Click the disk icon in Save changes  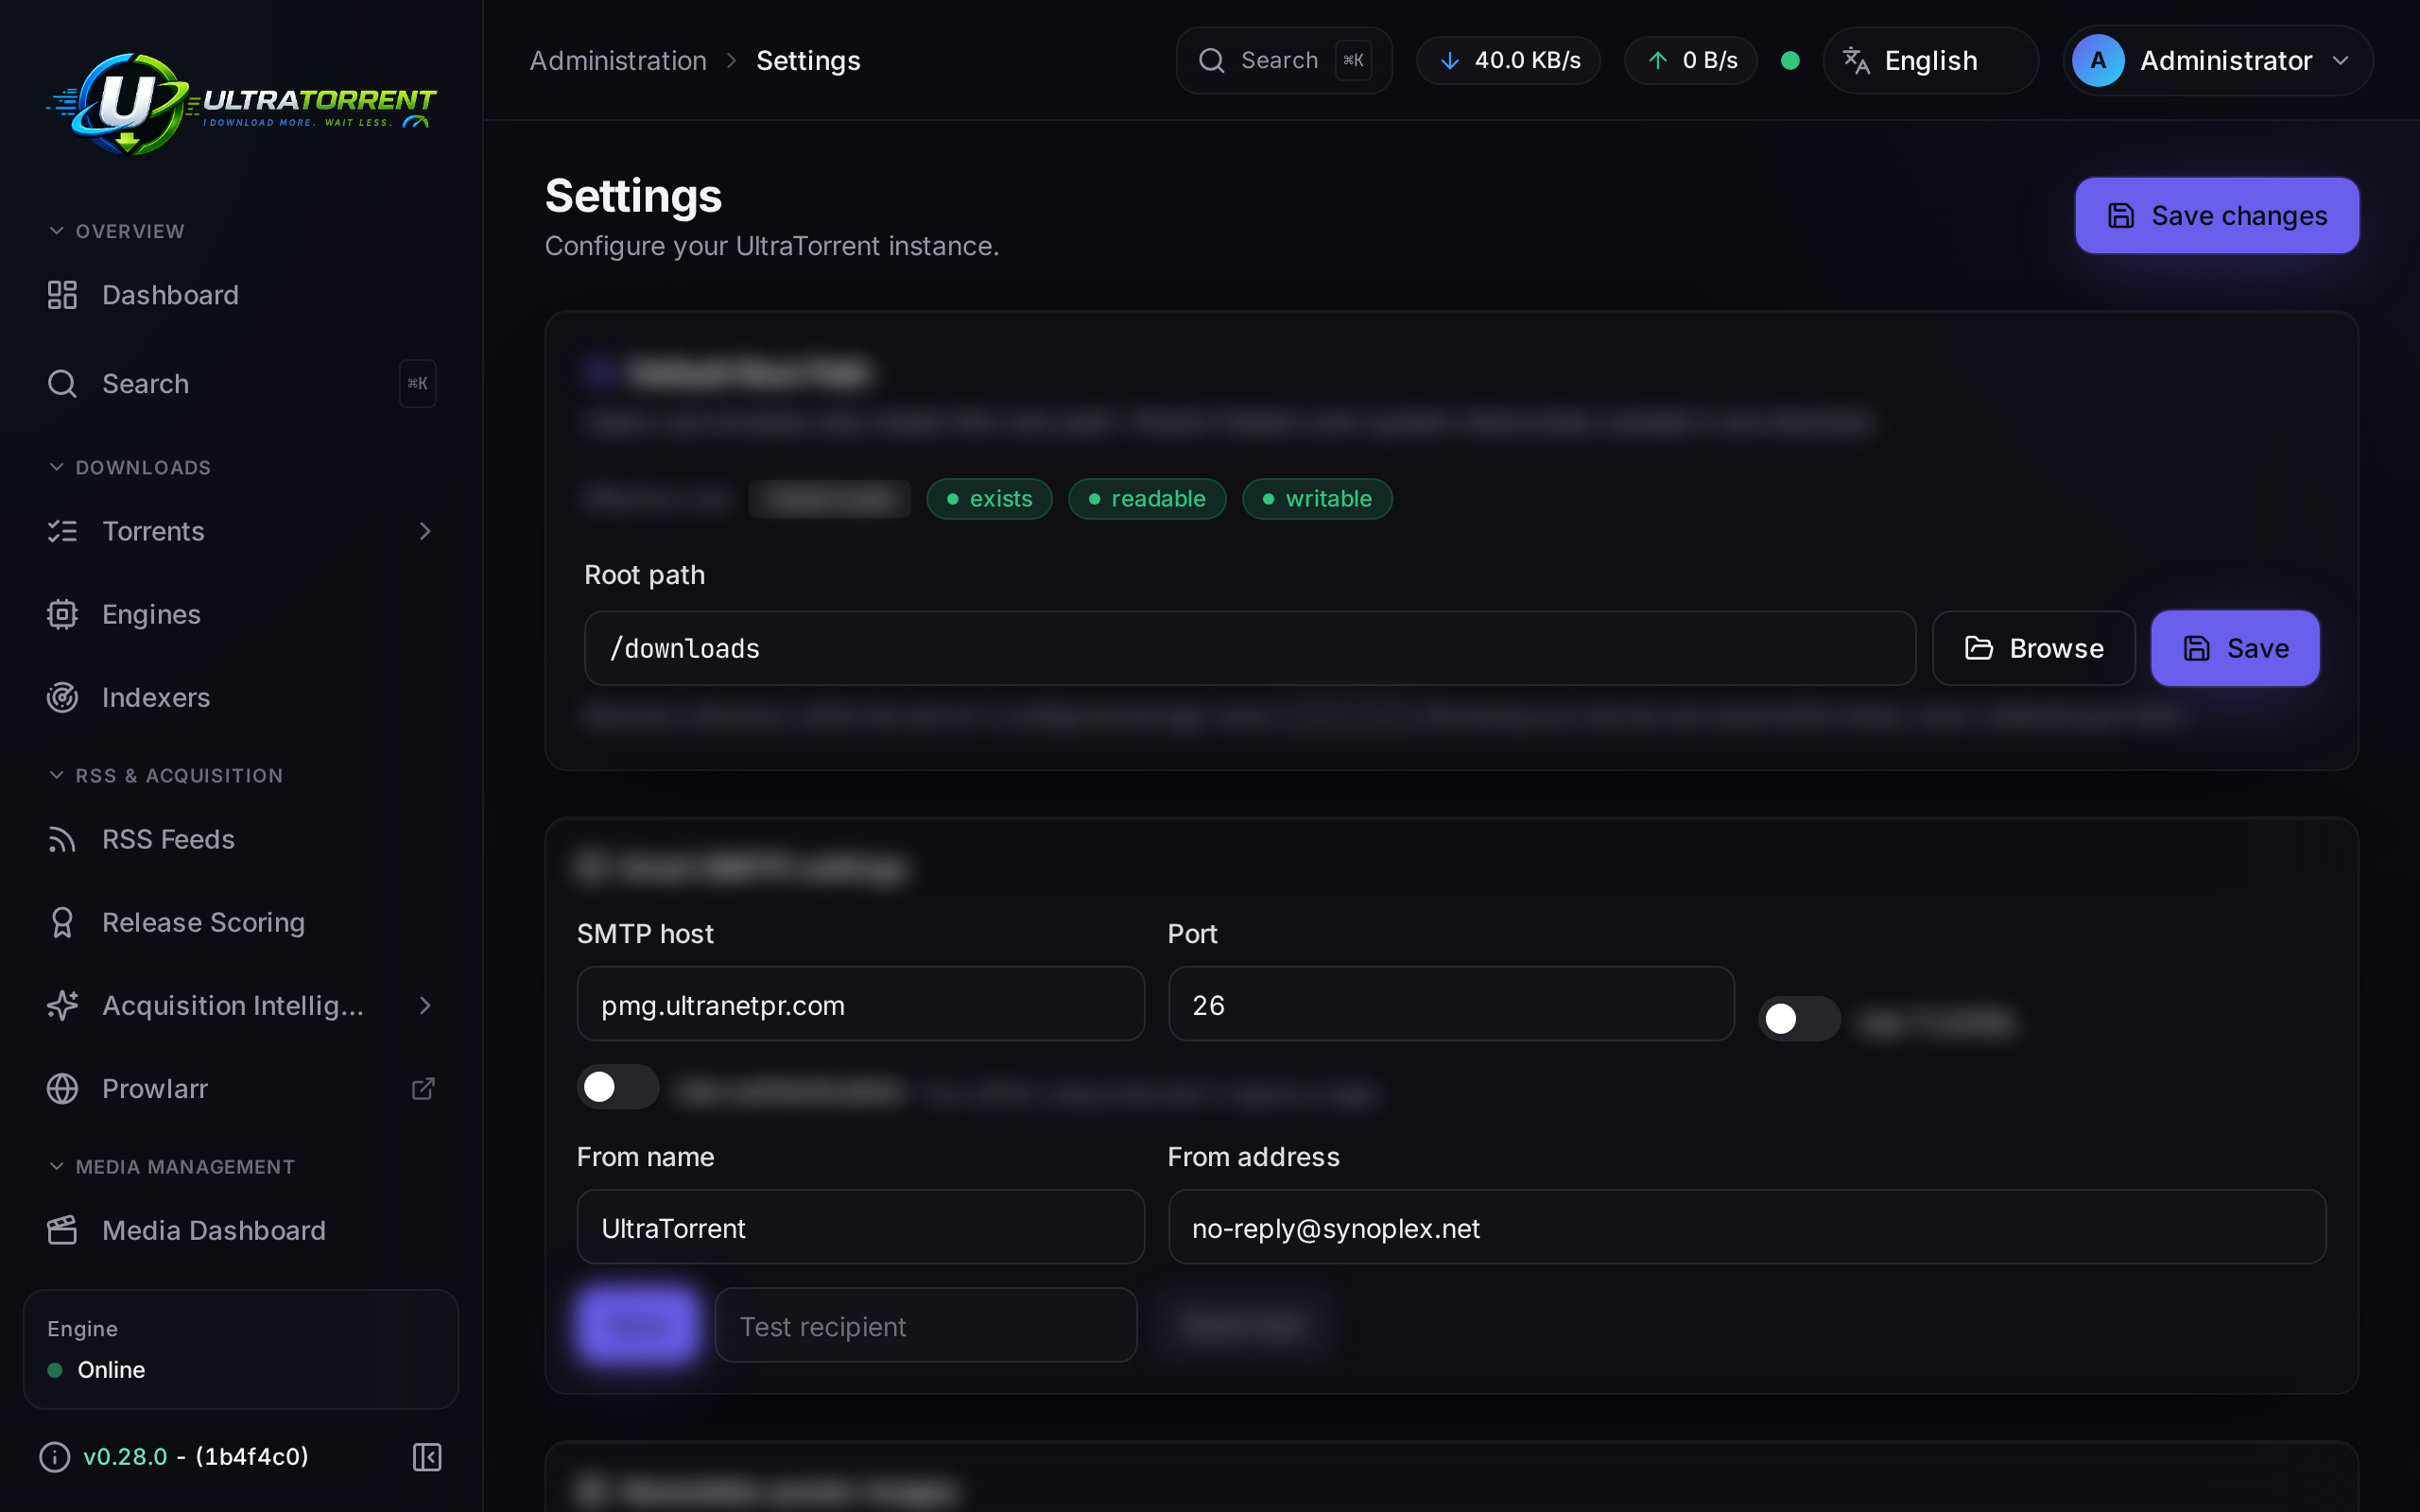[x=2121, y=216]
